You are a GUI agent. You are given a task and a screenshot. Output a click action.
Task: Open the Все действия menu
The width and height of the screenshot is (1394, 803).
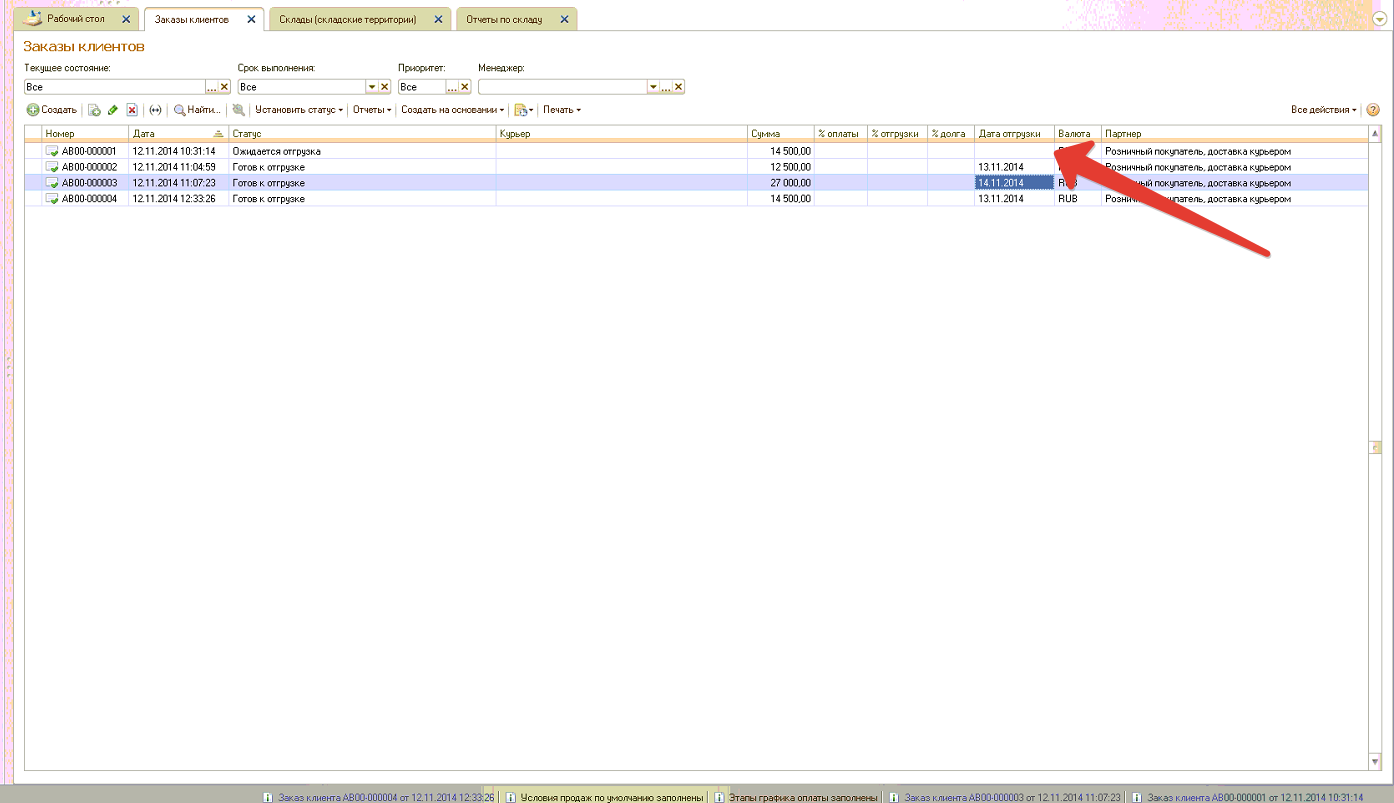coord(1323,110)
